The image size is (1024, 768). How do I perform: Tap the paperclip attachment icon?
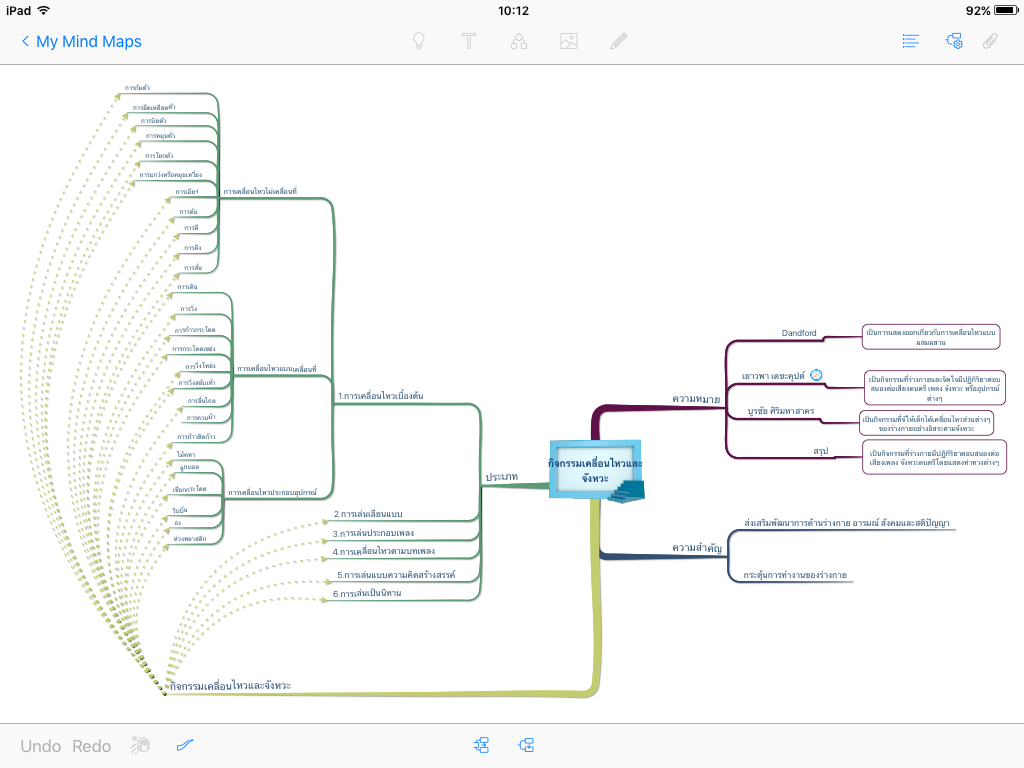point(990,41)
